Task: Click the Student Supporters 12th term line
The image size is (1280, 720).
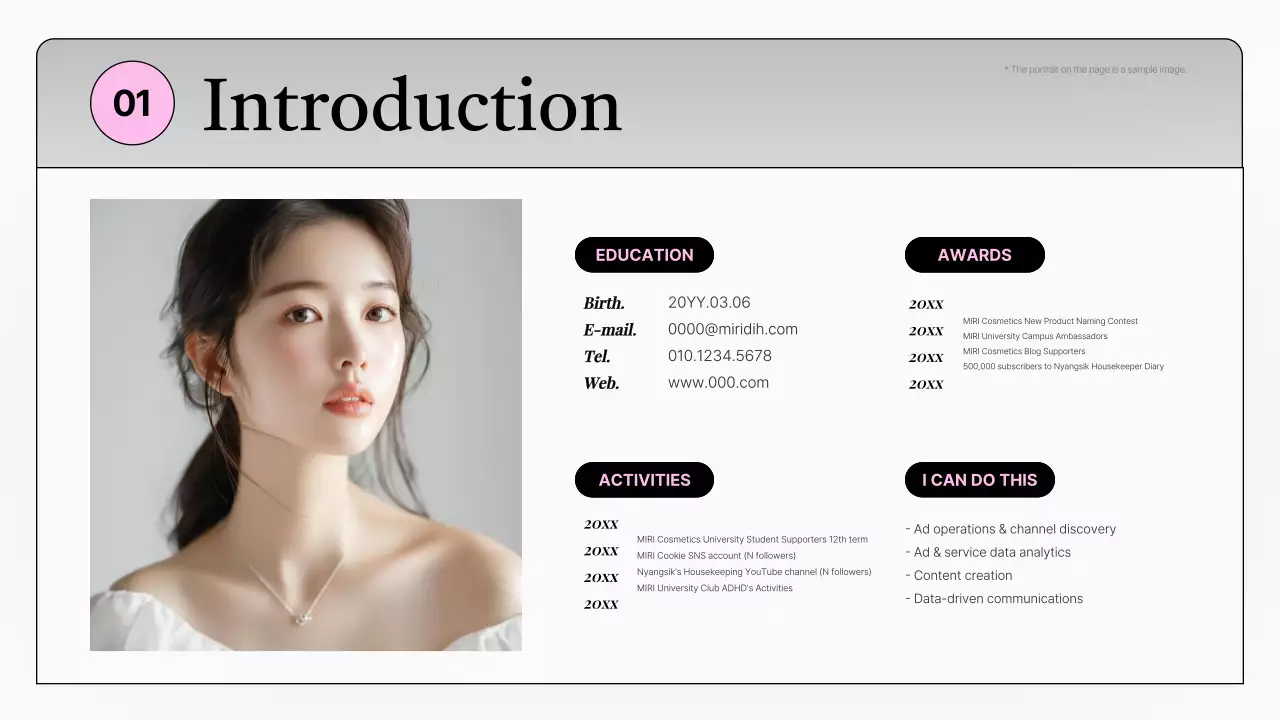Action: click(752, 540)
